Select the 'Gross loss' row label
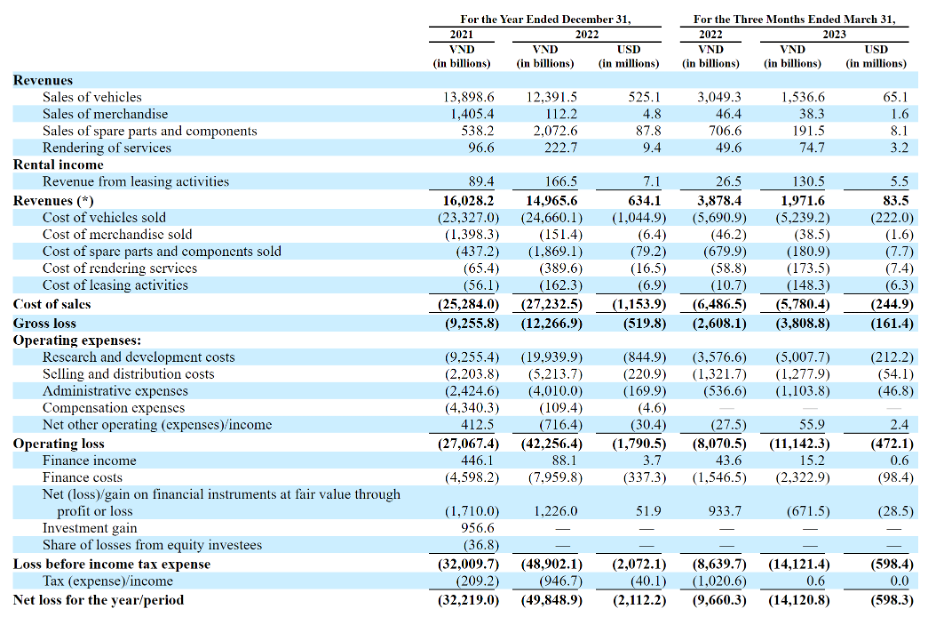This screenshot has width=936, height=618. (x=45, y=323)
